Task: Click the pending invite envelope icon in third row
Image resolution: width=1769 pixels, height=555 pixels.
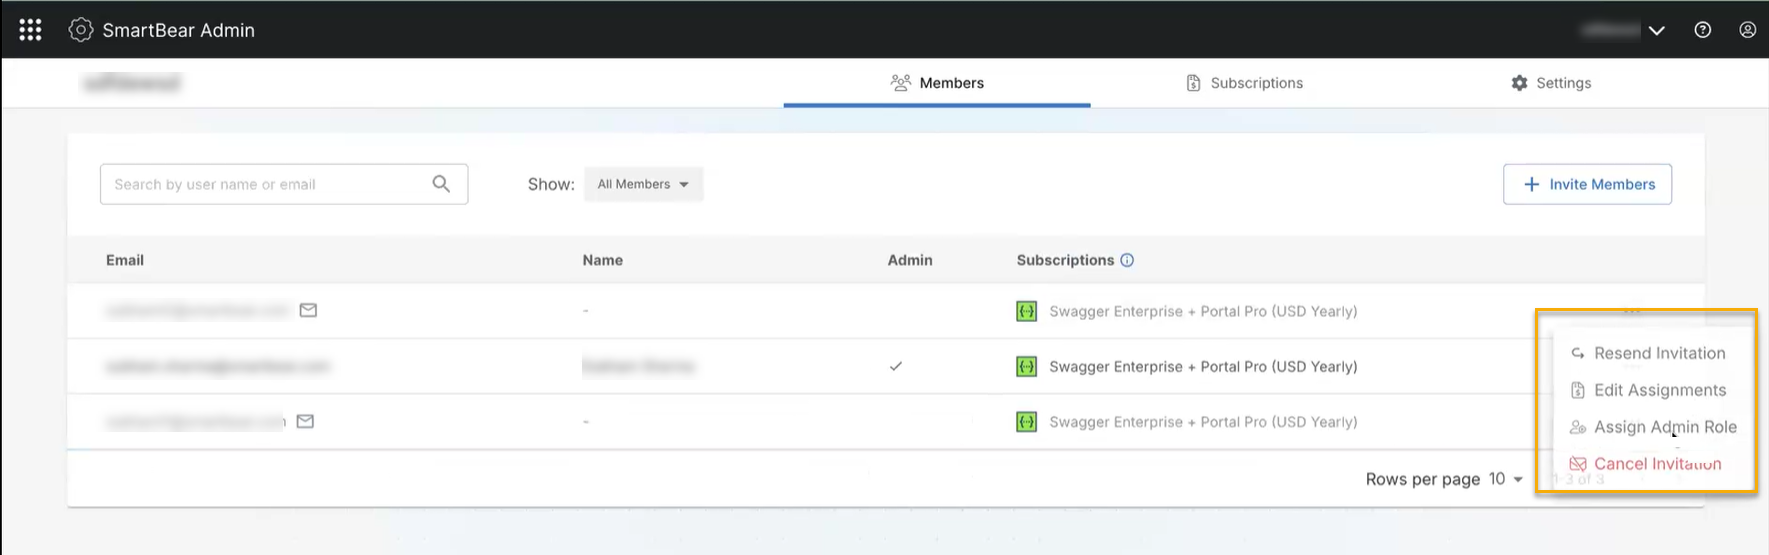Action: pyautogui.click(x=305, y=421)
